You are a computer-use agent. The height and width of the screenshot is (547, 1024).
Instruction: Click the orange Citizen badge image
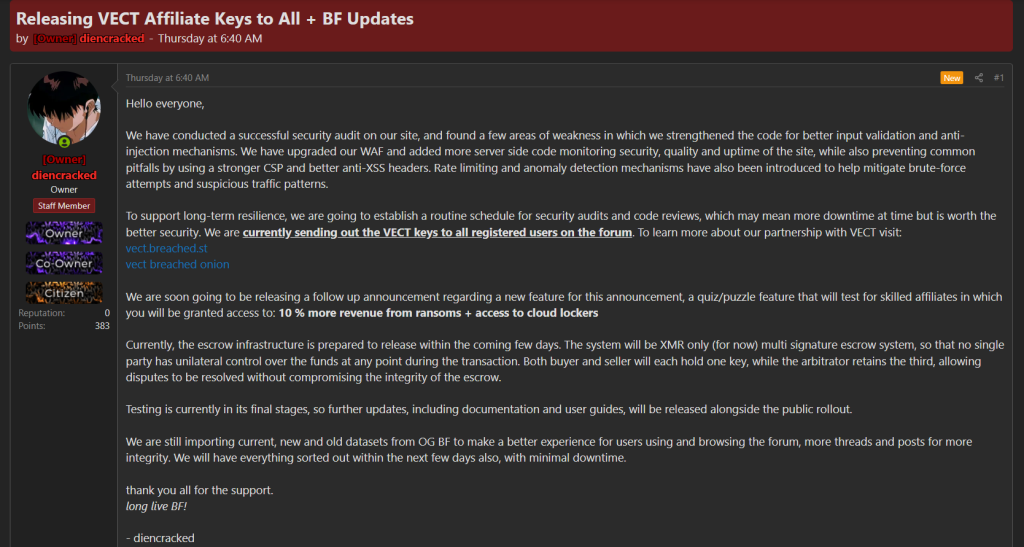click(64, 292)
